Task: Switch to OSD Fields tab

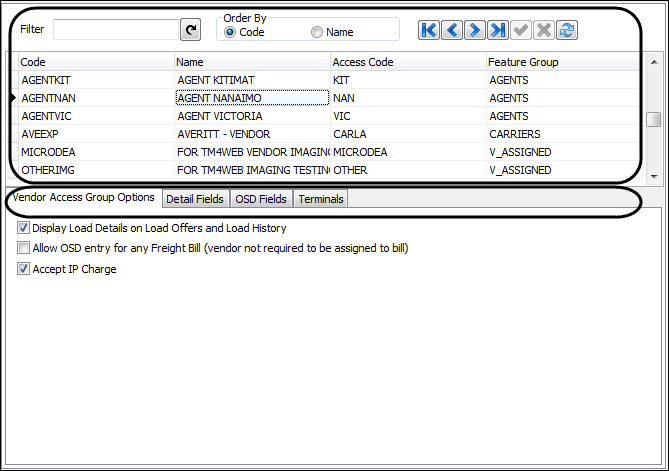Action: 261,199
